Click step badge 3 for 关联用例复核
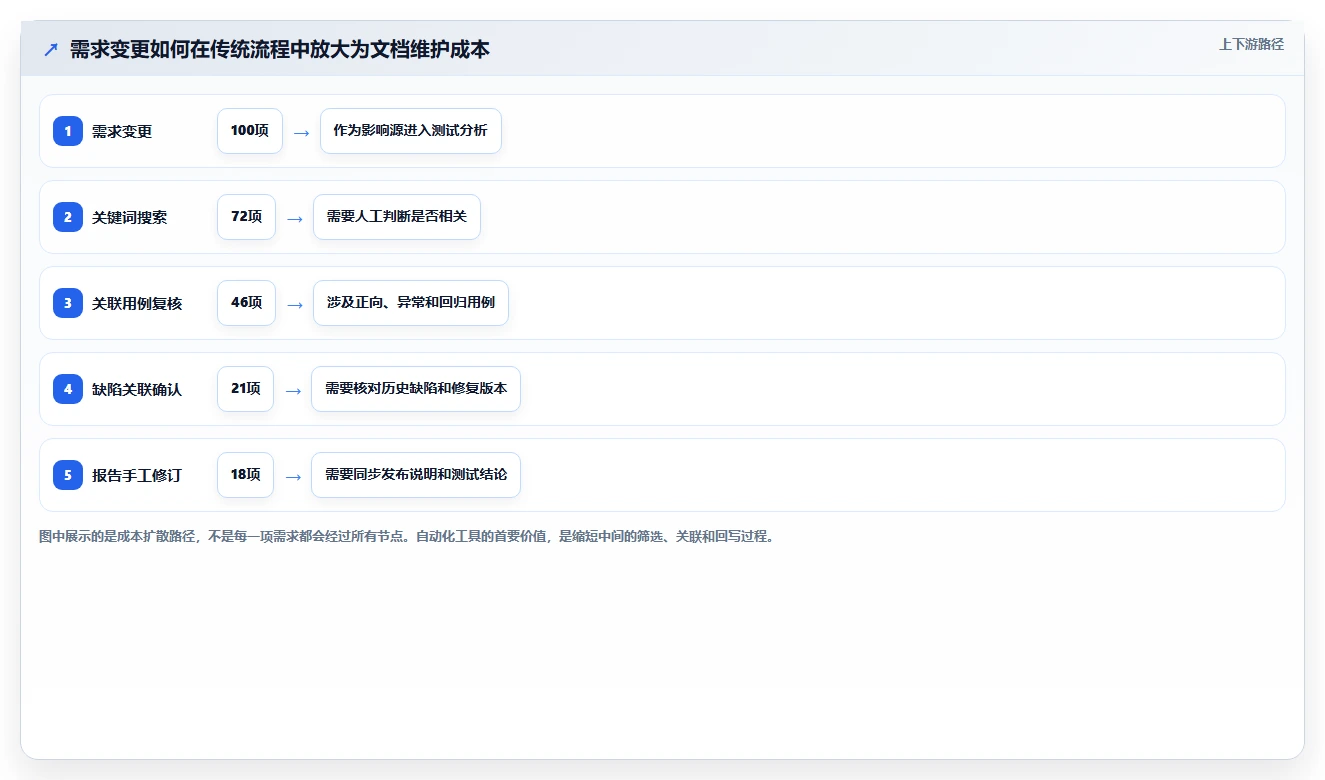Screen dimensions: 1325x780 pos(68,303)
